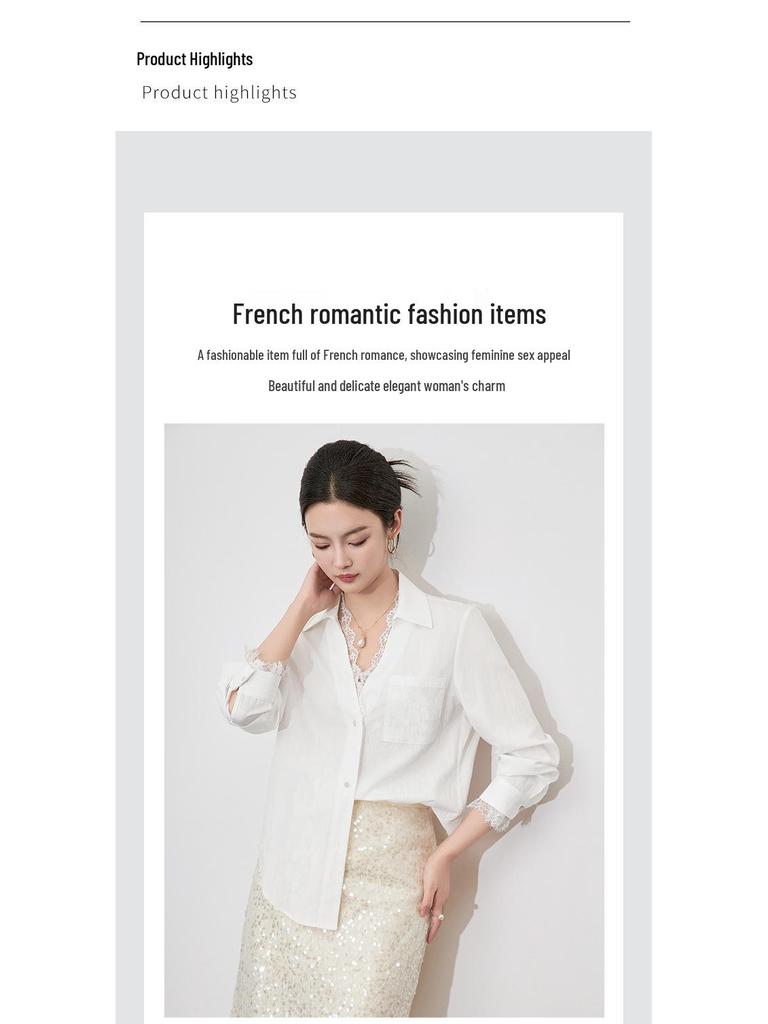Click the "French romantic fashion items" headline
Viewport: 768px width, 1024px height.
[389, 314]
